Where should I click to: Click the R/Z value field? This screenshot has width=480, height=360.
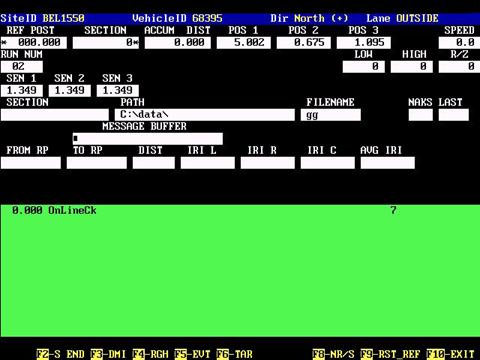click(x=459, y=67)
